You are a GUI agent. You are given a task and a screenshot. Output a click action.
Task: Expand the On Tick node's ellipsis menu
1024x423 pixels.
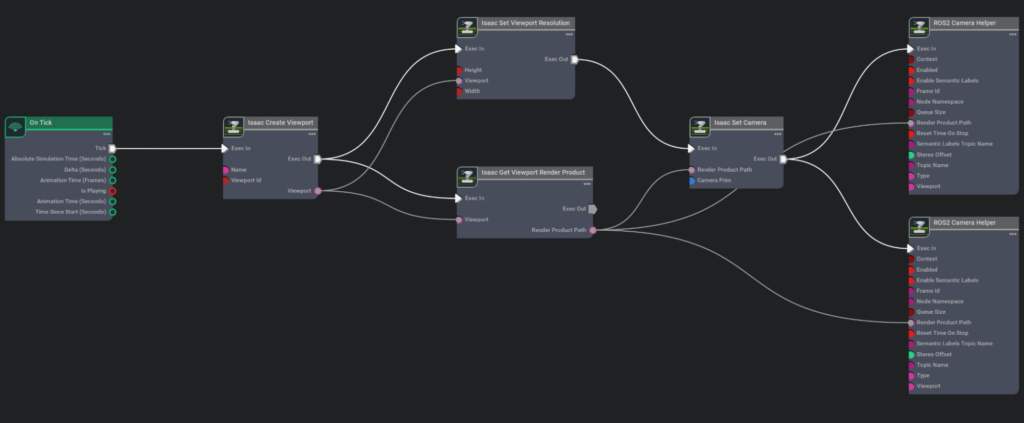coord(106,134)
